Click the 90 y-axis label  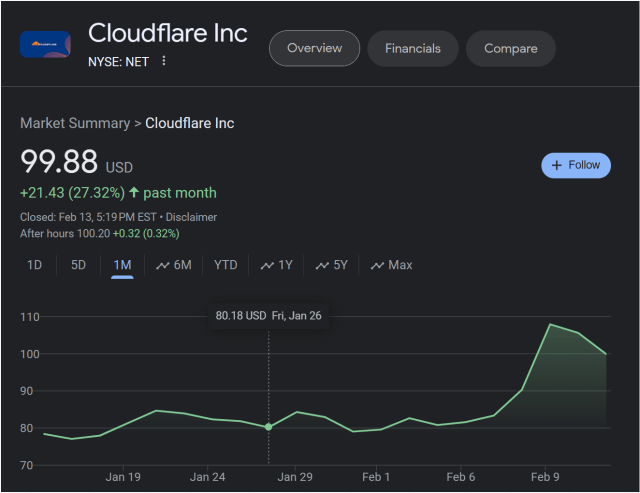(x=27, y=391)
